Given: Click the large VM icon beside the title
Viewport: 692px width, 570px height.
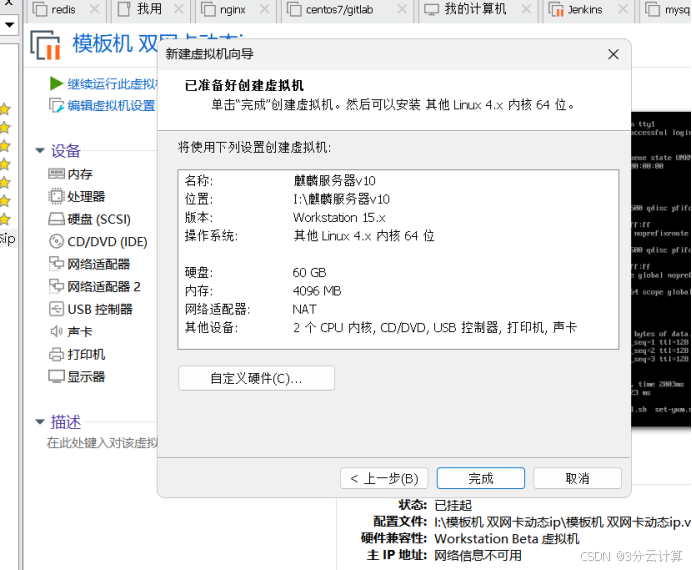Looking at the screenshot, I should pos(45,45).
